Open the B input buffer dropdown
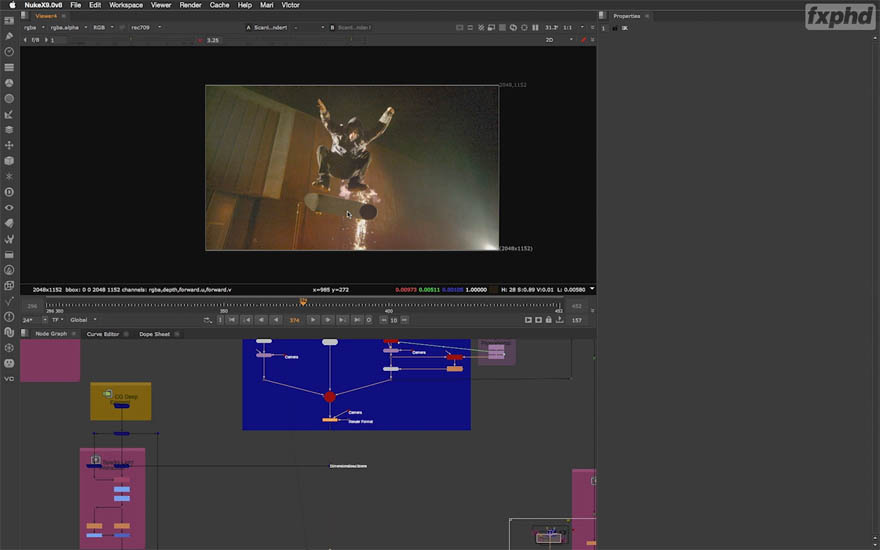Viewport: 880px width, 550px height. pyautogui.click(x=351, y=28)
